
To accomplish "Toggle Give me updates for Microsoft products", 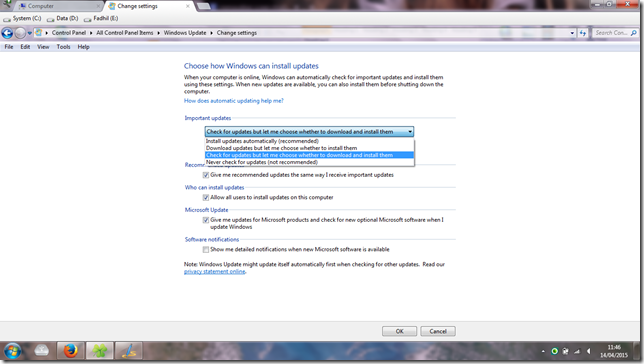I will click(x=206, y=220).
